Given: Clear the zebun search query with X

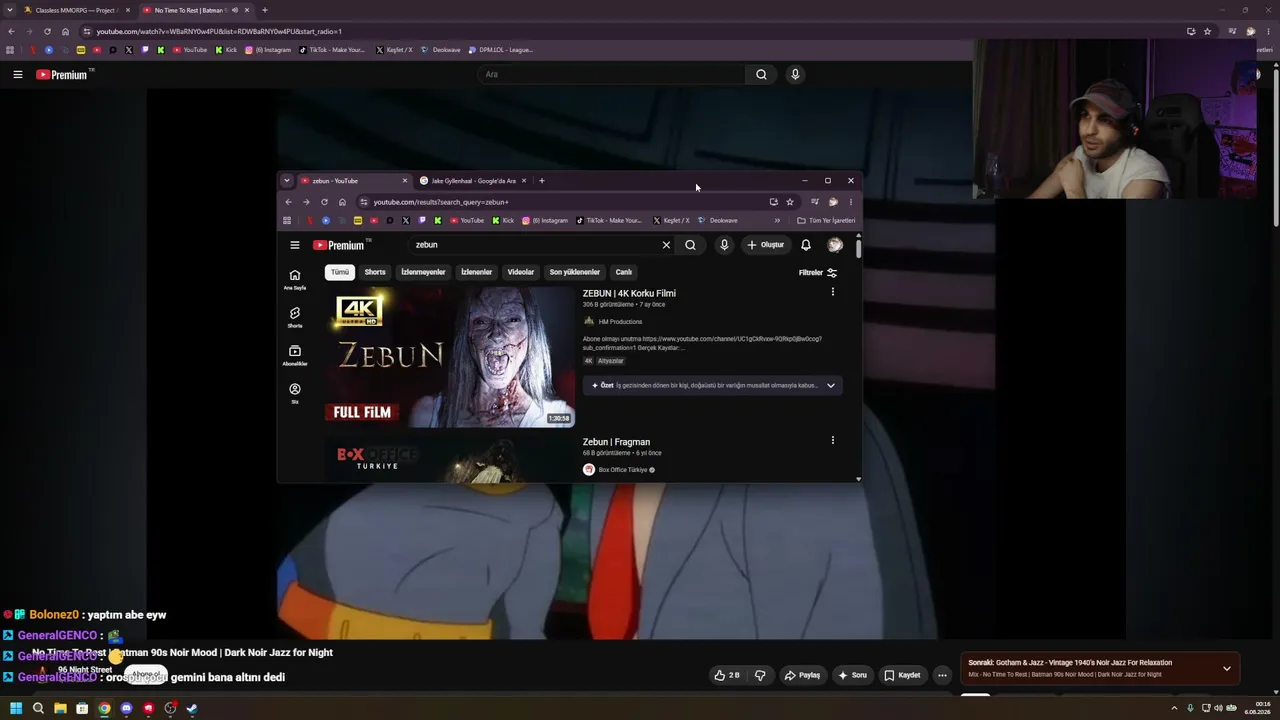Looking at the screenshot, I should pyautogui.click(x=666, y=245).
